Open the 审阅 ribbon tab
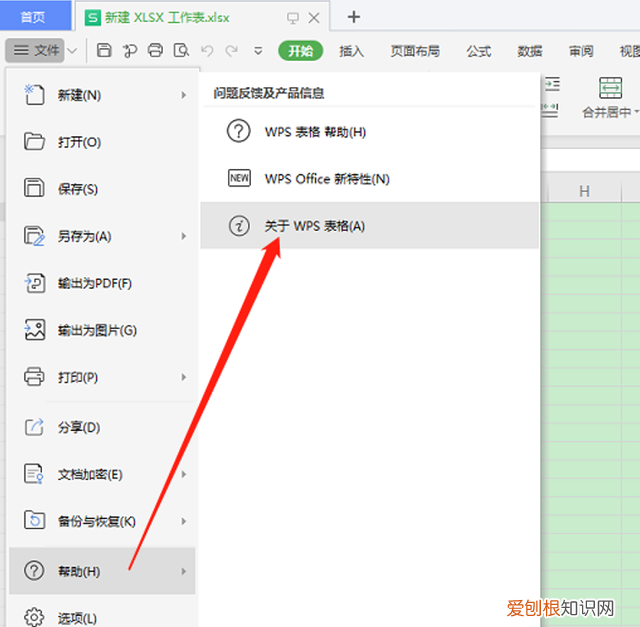Image resolution: width=640 pixels, height=627 pixels. pos(581,51)
